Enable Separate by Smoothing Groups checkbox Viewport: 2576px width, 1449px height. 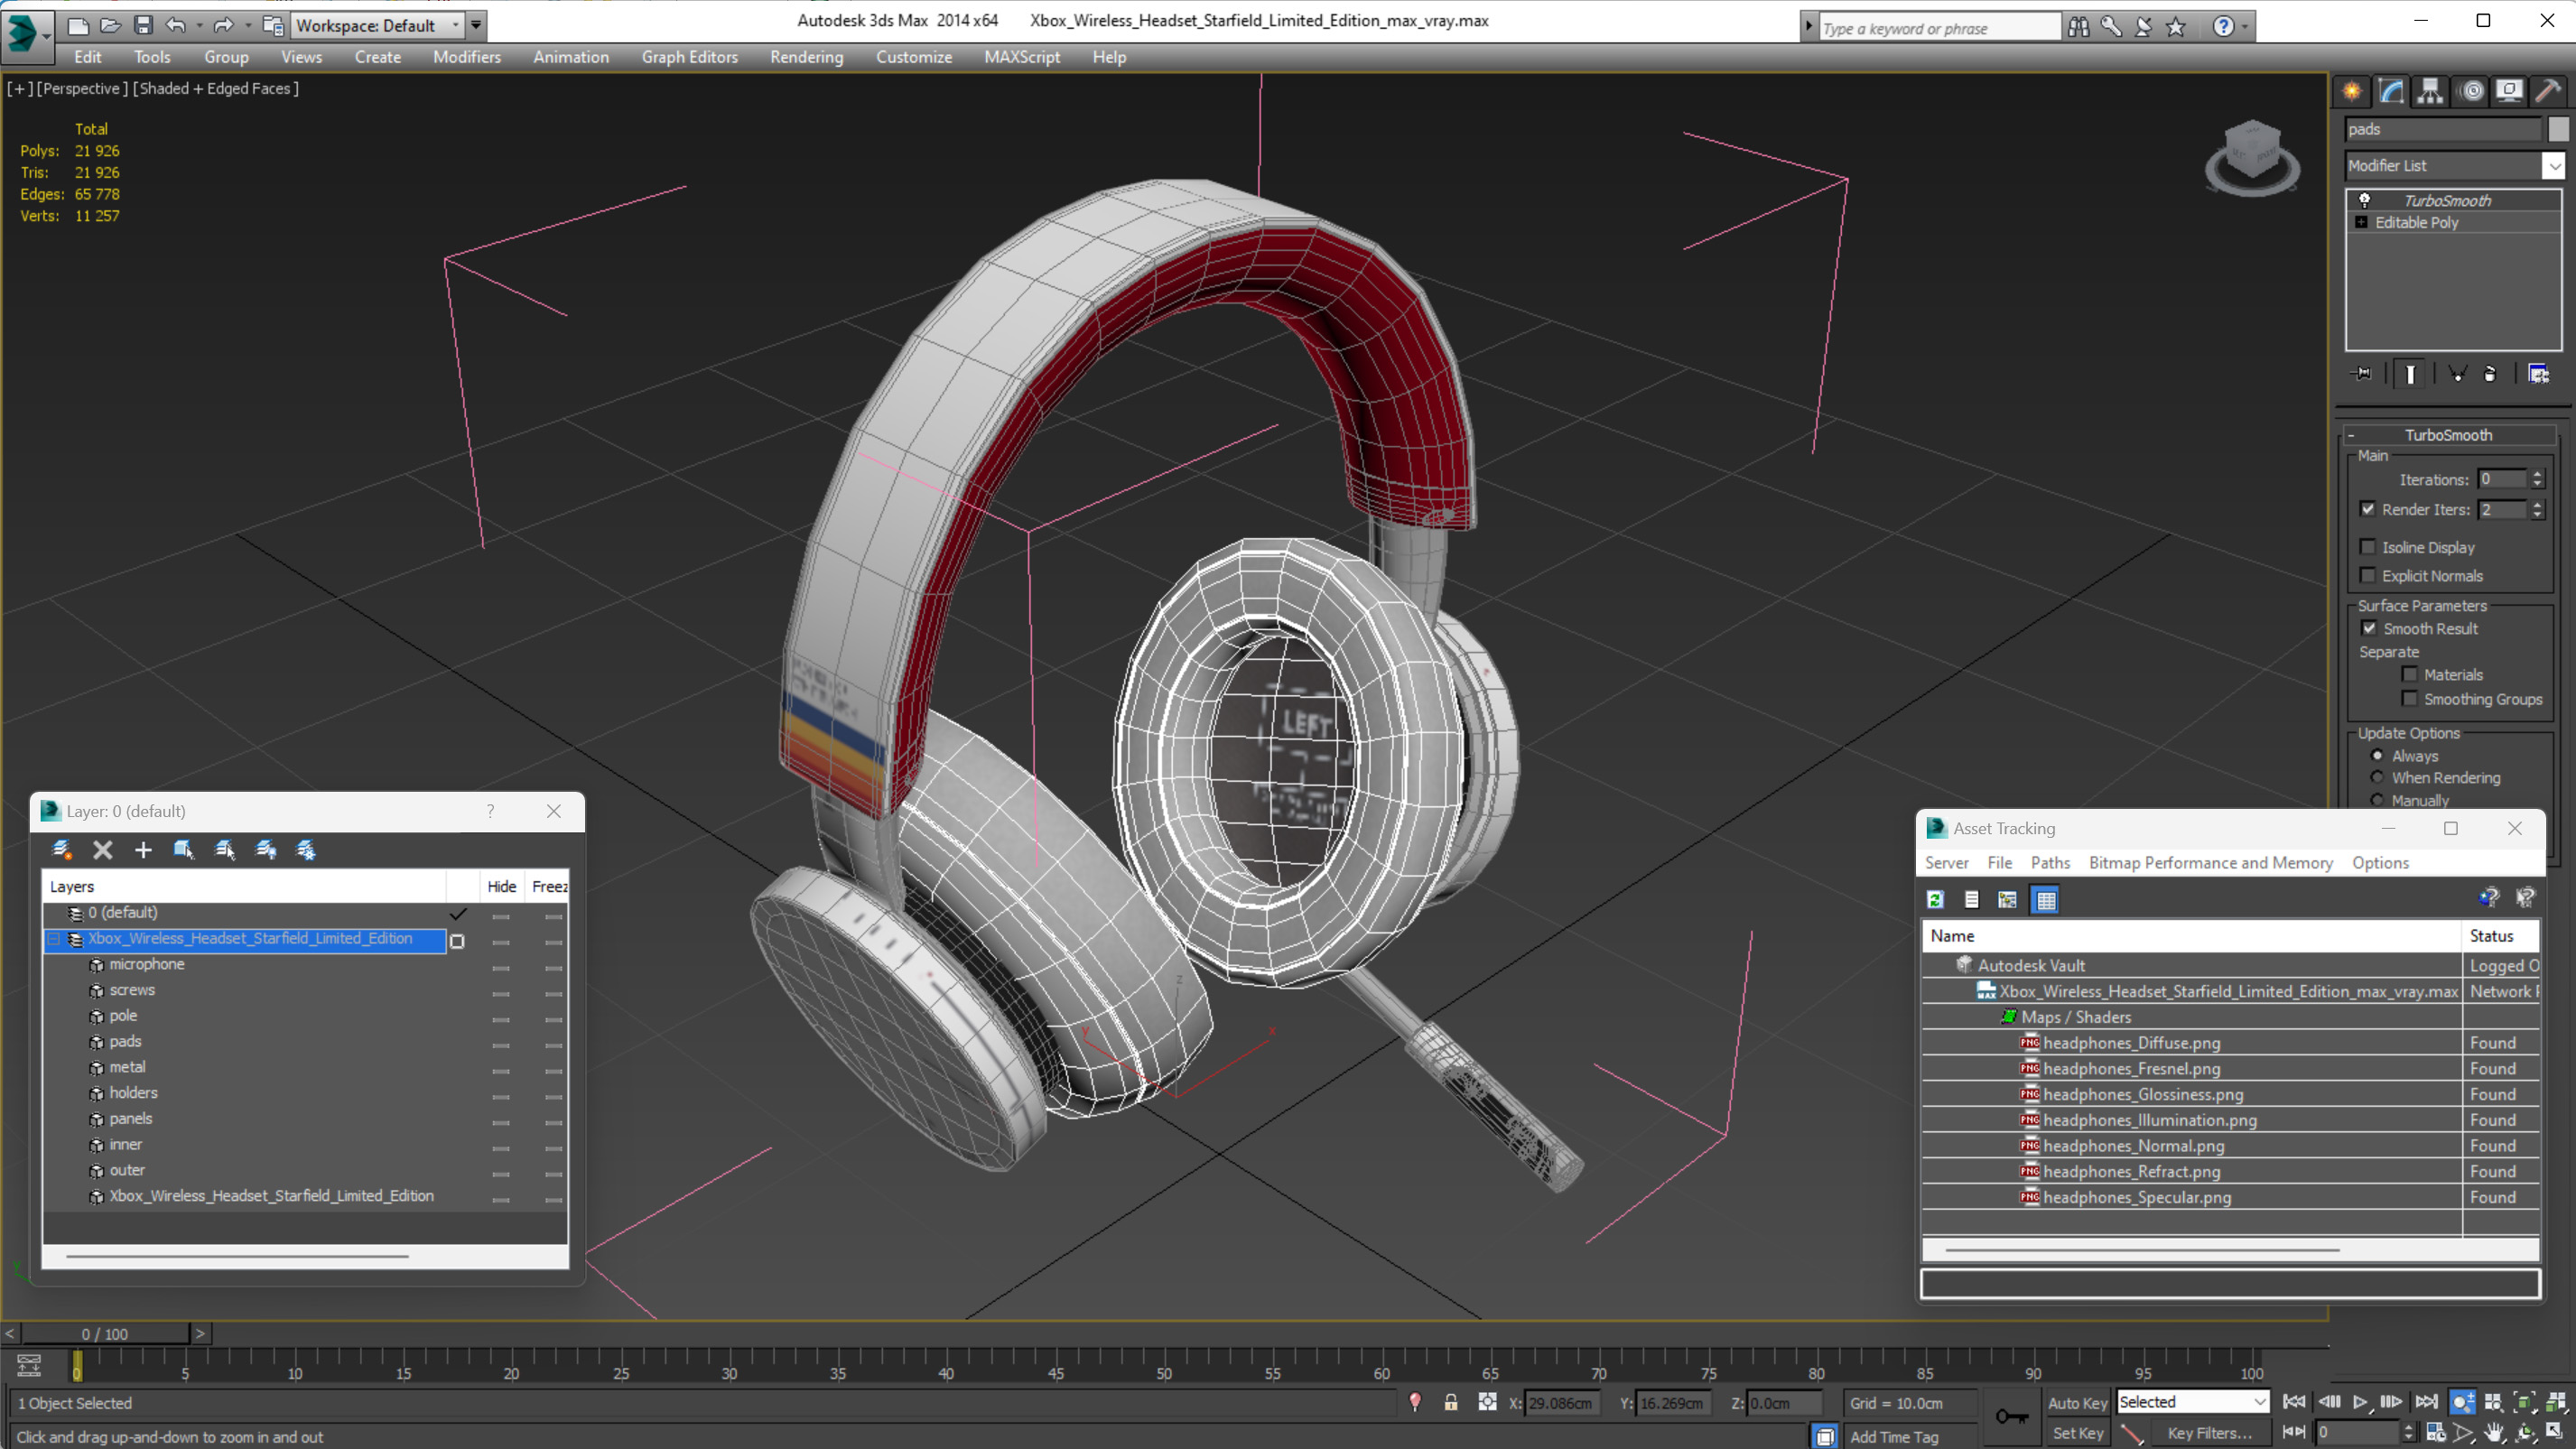click(x=2410, y=699)
